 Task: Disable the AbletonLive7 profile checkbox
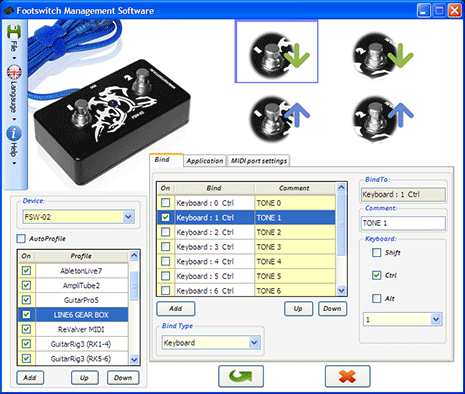pos(26,271)
